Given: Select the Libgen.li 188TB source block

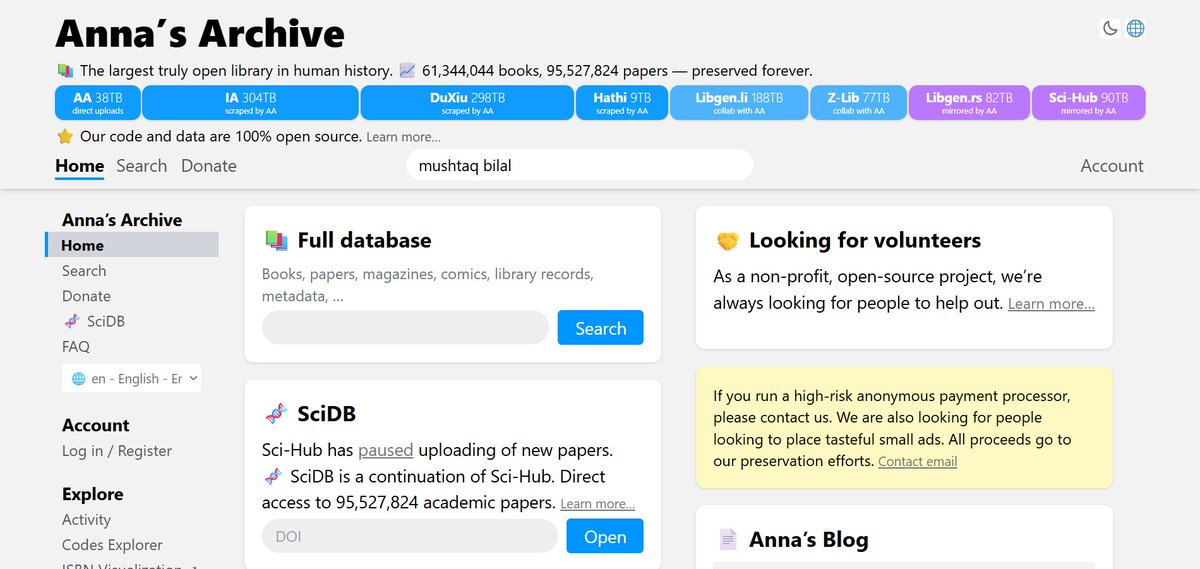Looking at the screenshot, I should click(738, 103).
